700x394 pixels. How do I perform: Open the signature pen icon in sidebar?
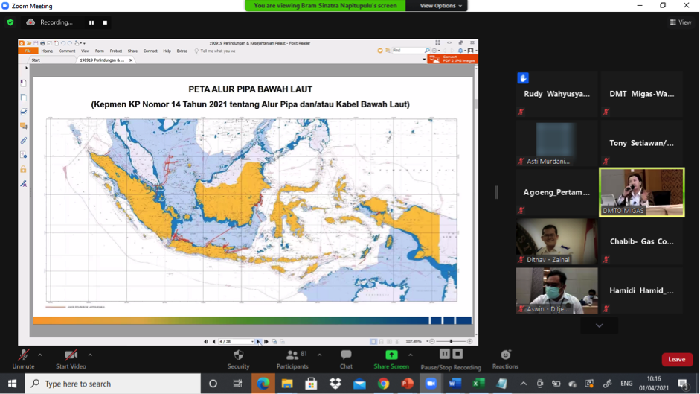click(x=24, y=183)
